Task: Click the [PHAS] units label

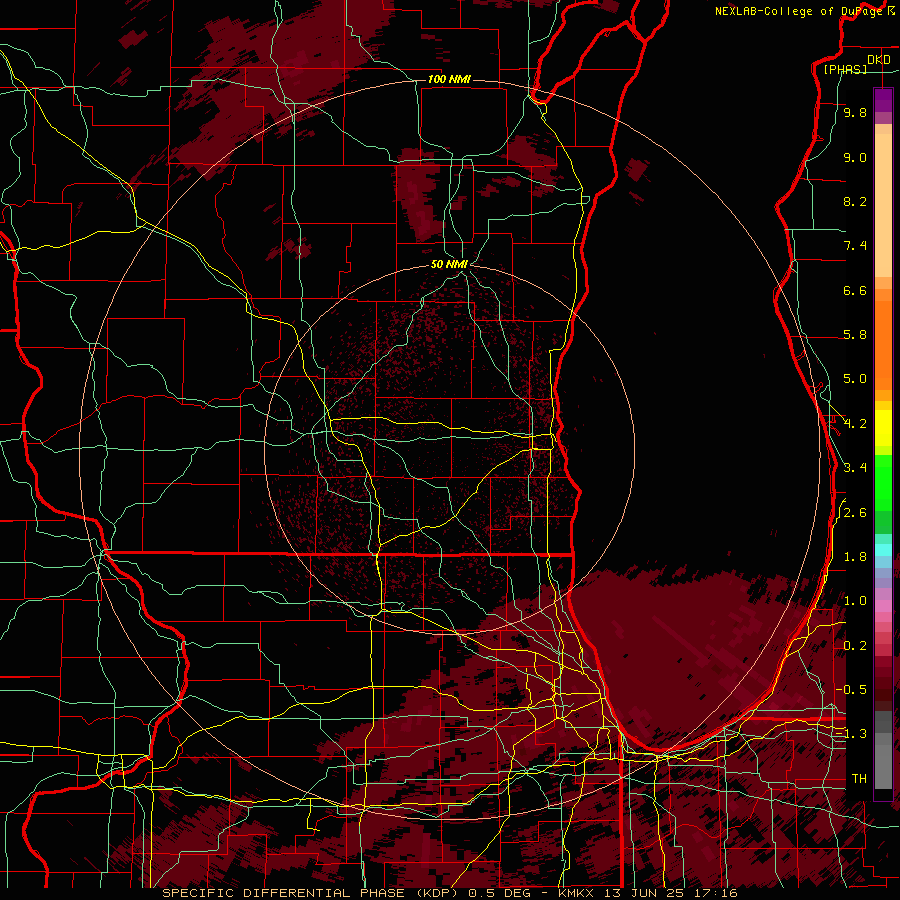Action: 845,70
